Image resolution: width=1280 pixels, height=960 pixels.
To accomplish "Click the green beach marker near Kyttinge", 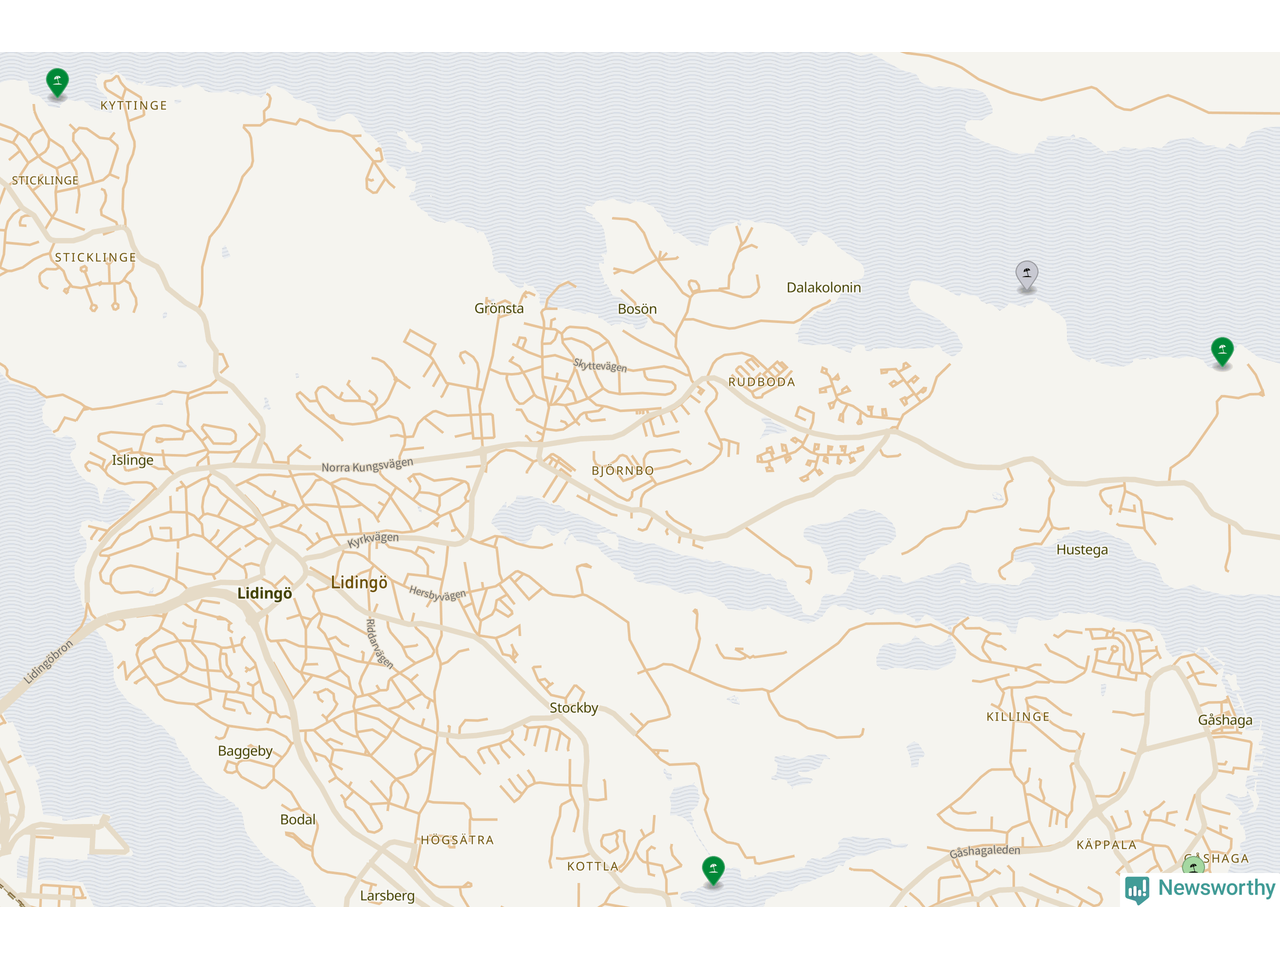I will [x=58, y=82].
